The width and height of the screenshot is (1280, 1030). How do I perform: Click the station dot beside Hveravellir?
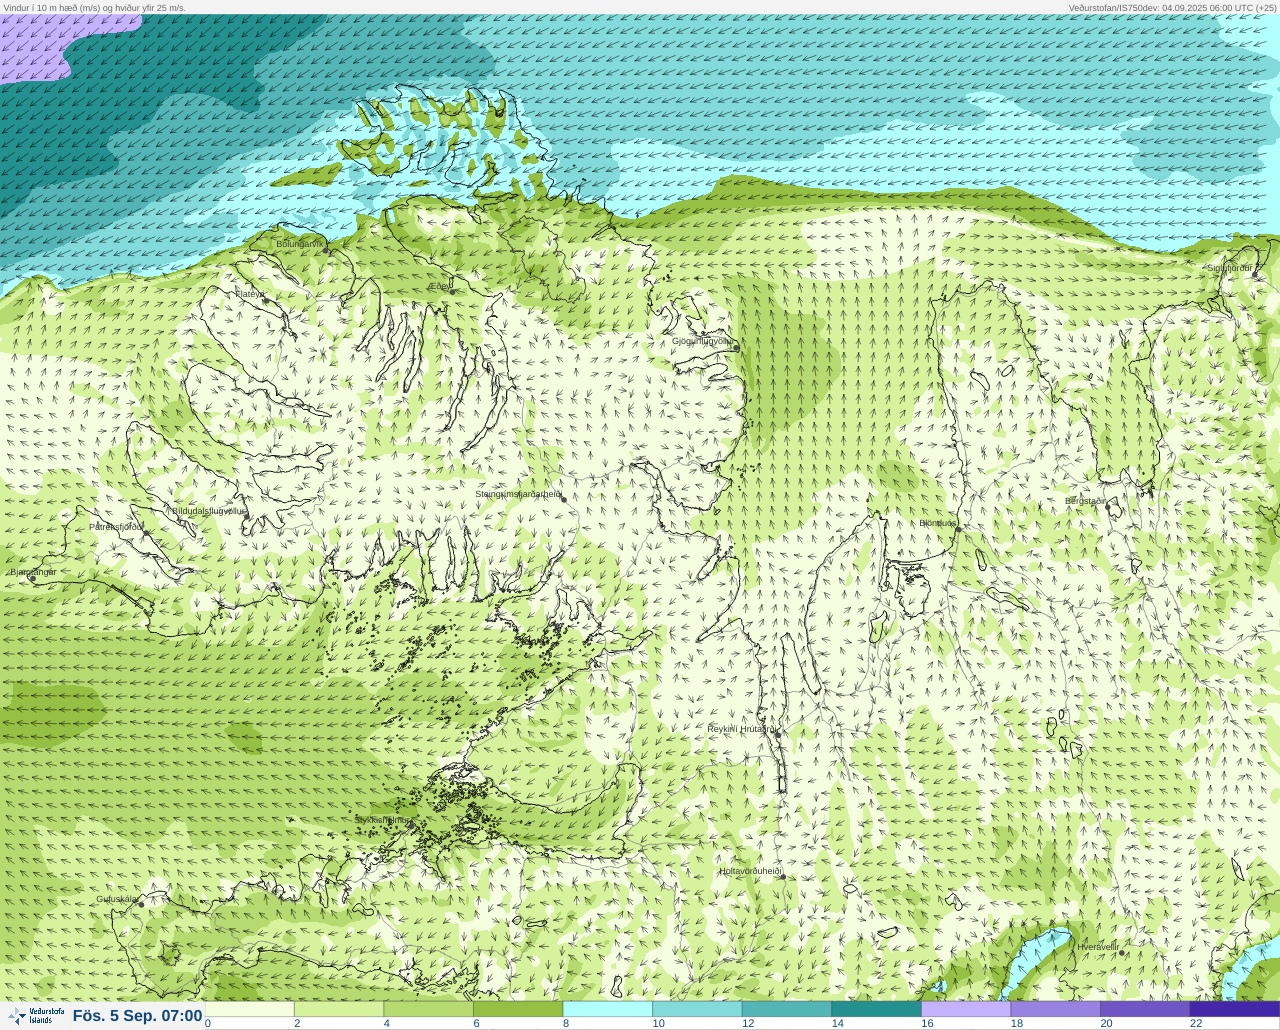click(1122, 953)
